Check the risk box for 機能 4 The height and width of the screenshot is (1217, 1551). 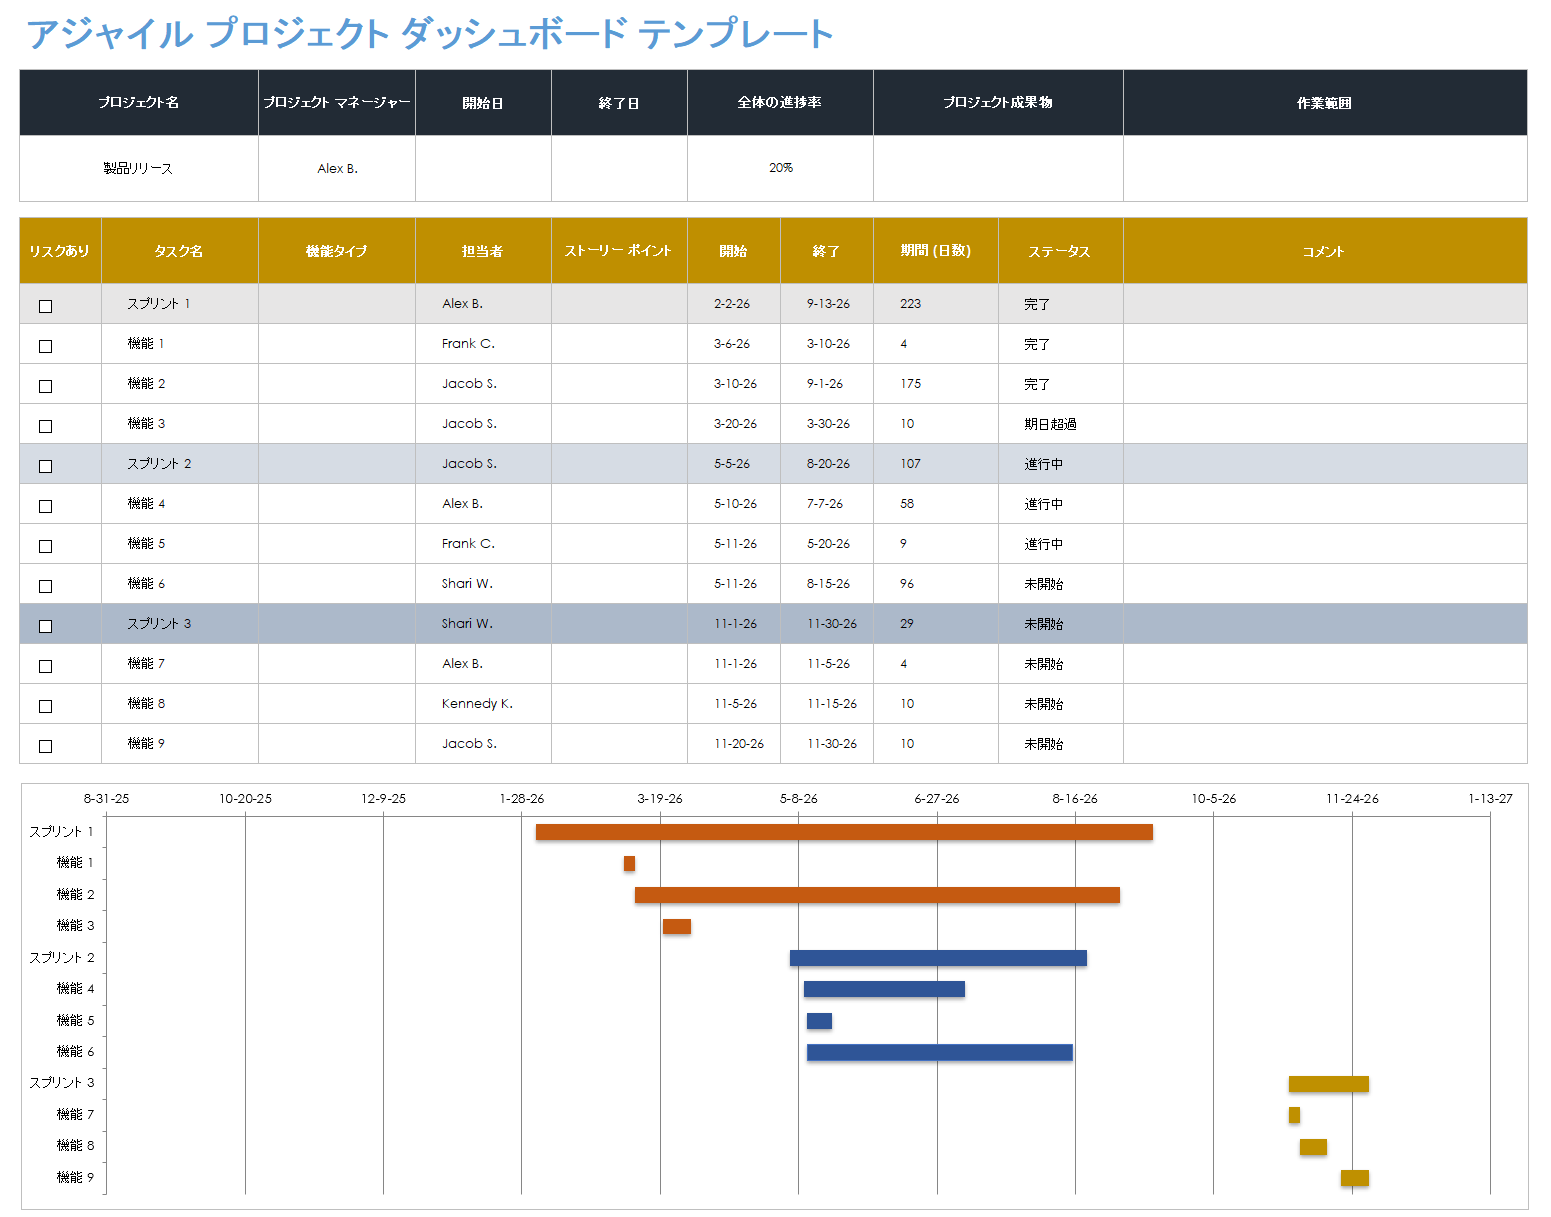45,506
